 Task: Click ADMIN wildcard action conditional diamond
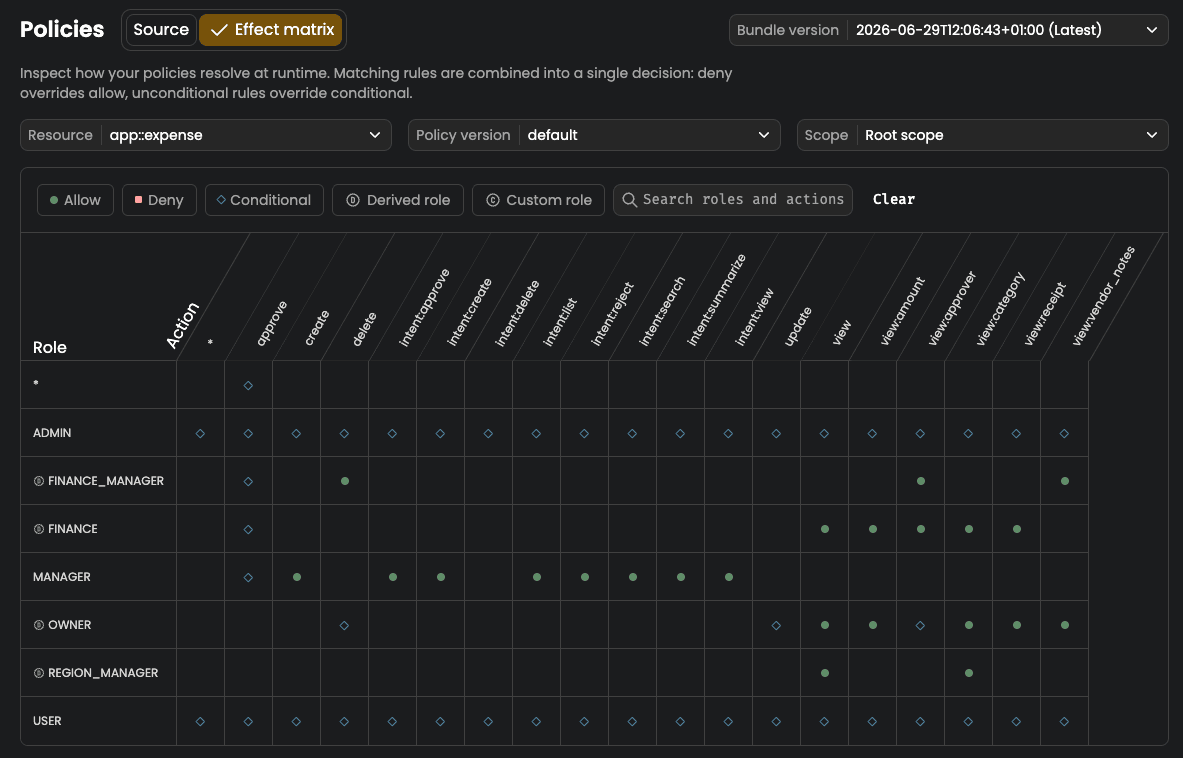tap(200, 434)
